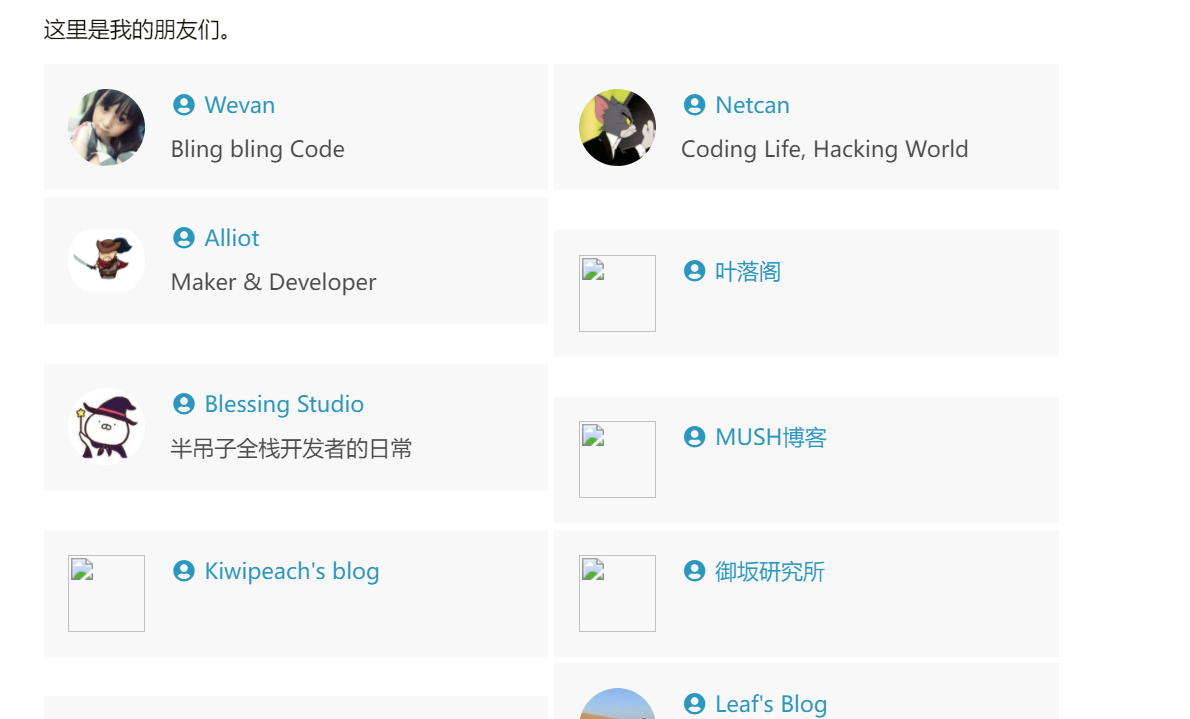Click the broken image placeholder for 叶落阁
1190x719 pixels.
(x=617, y=293)
